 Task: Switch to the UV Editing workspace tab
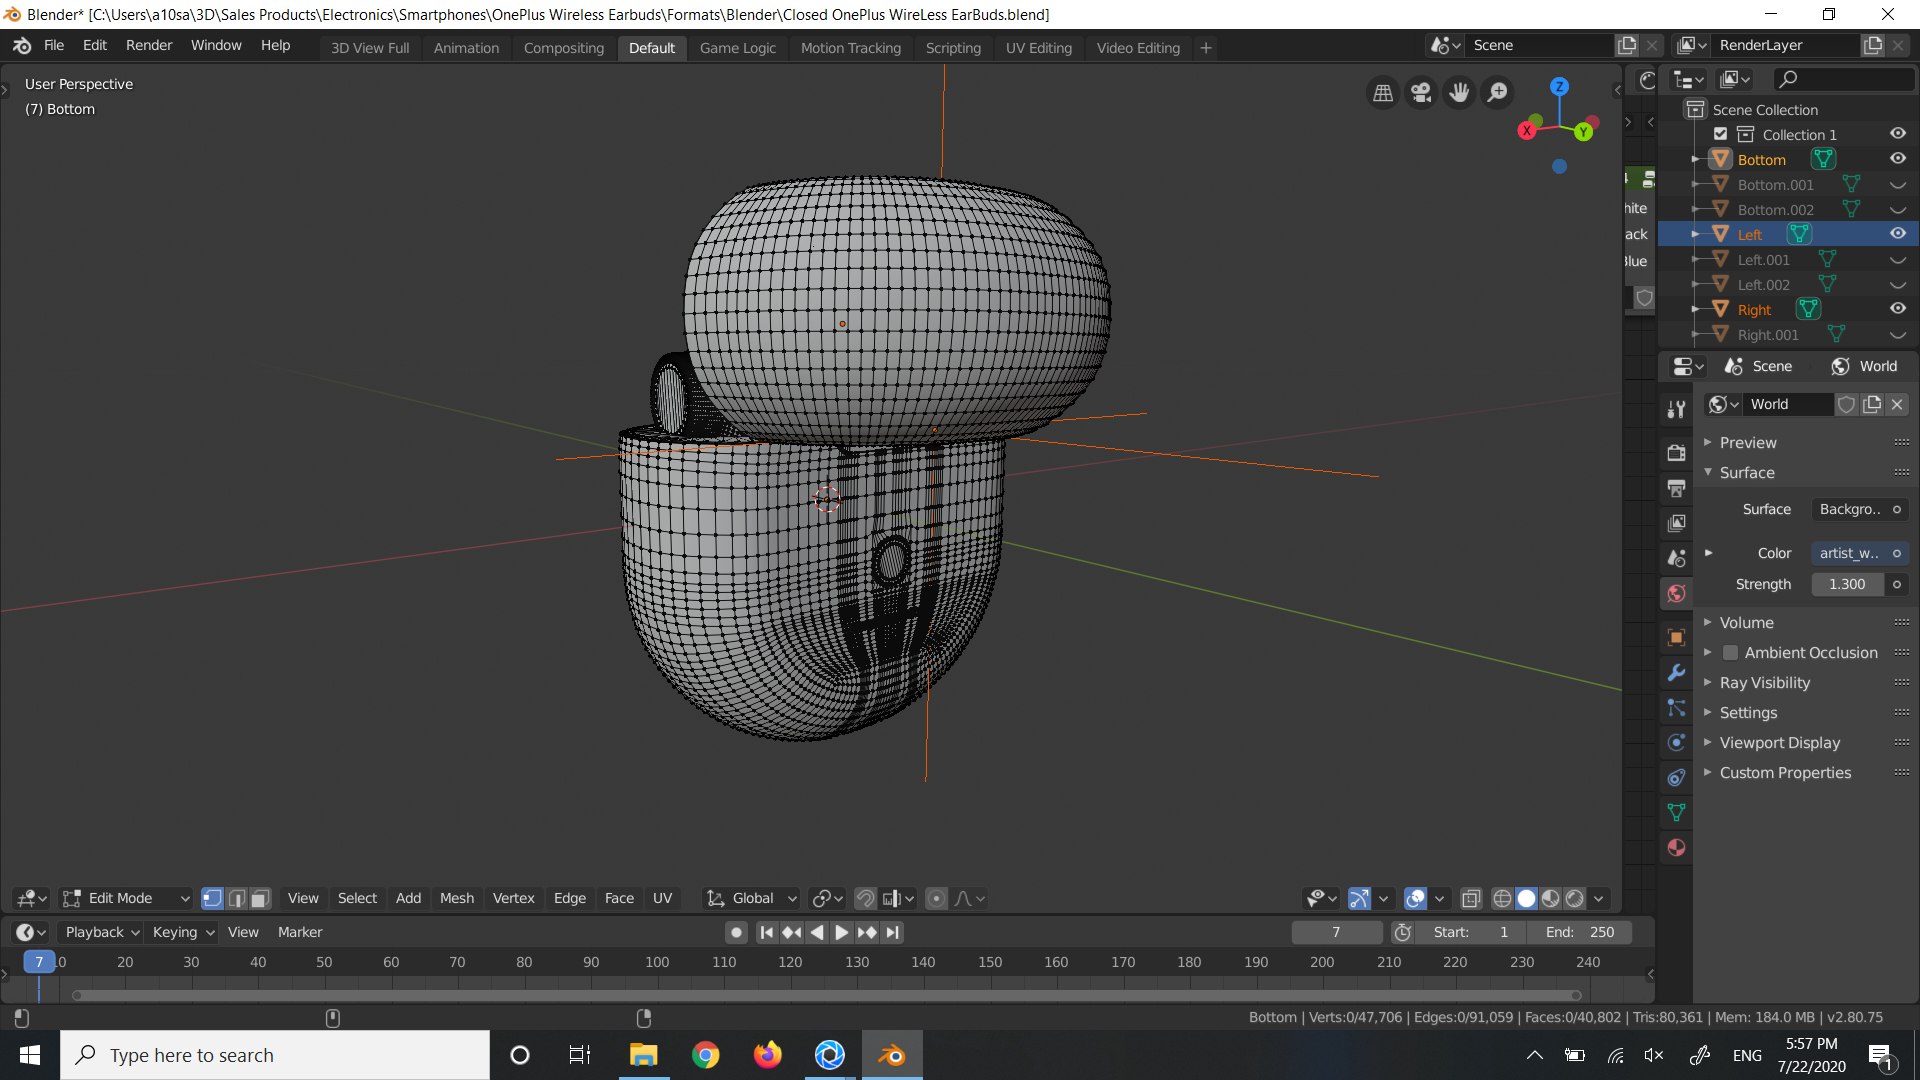pos(1038,48)
